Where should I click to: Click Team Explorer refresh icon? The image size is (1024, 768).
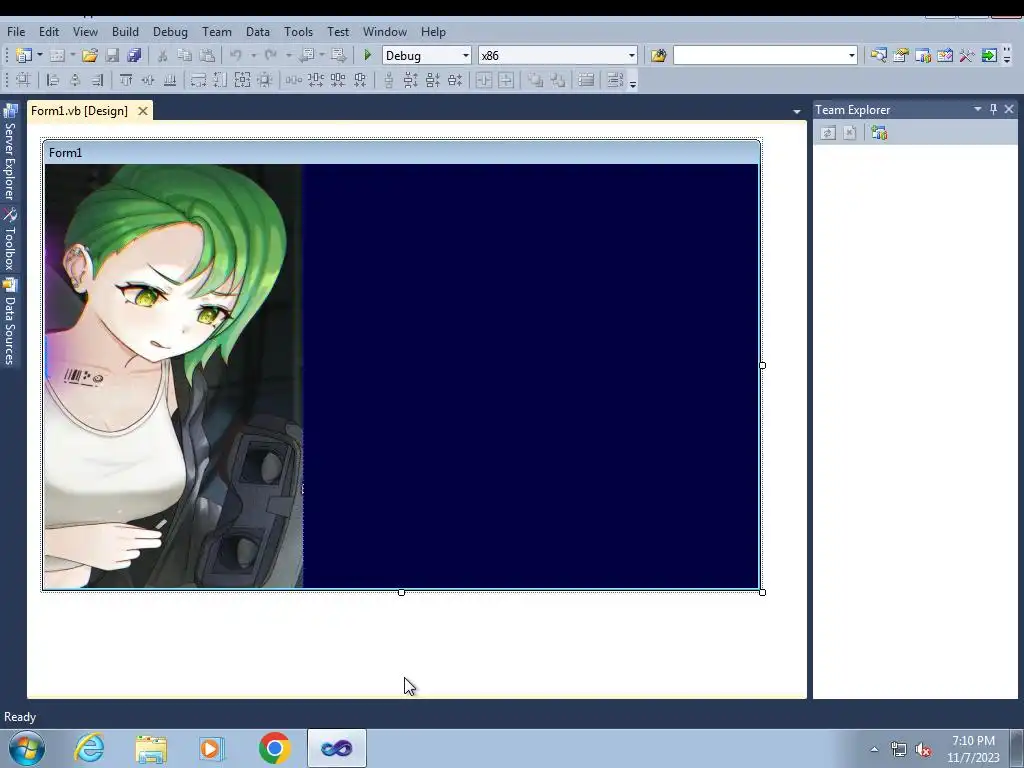828,133
